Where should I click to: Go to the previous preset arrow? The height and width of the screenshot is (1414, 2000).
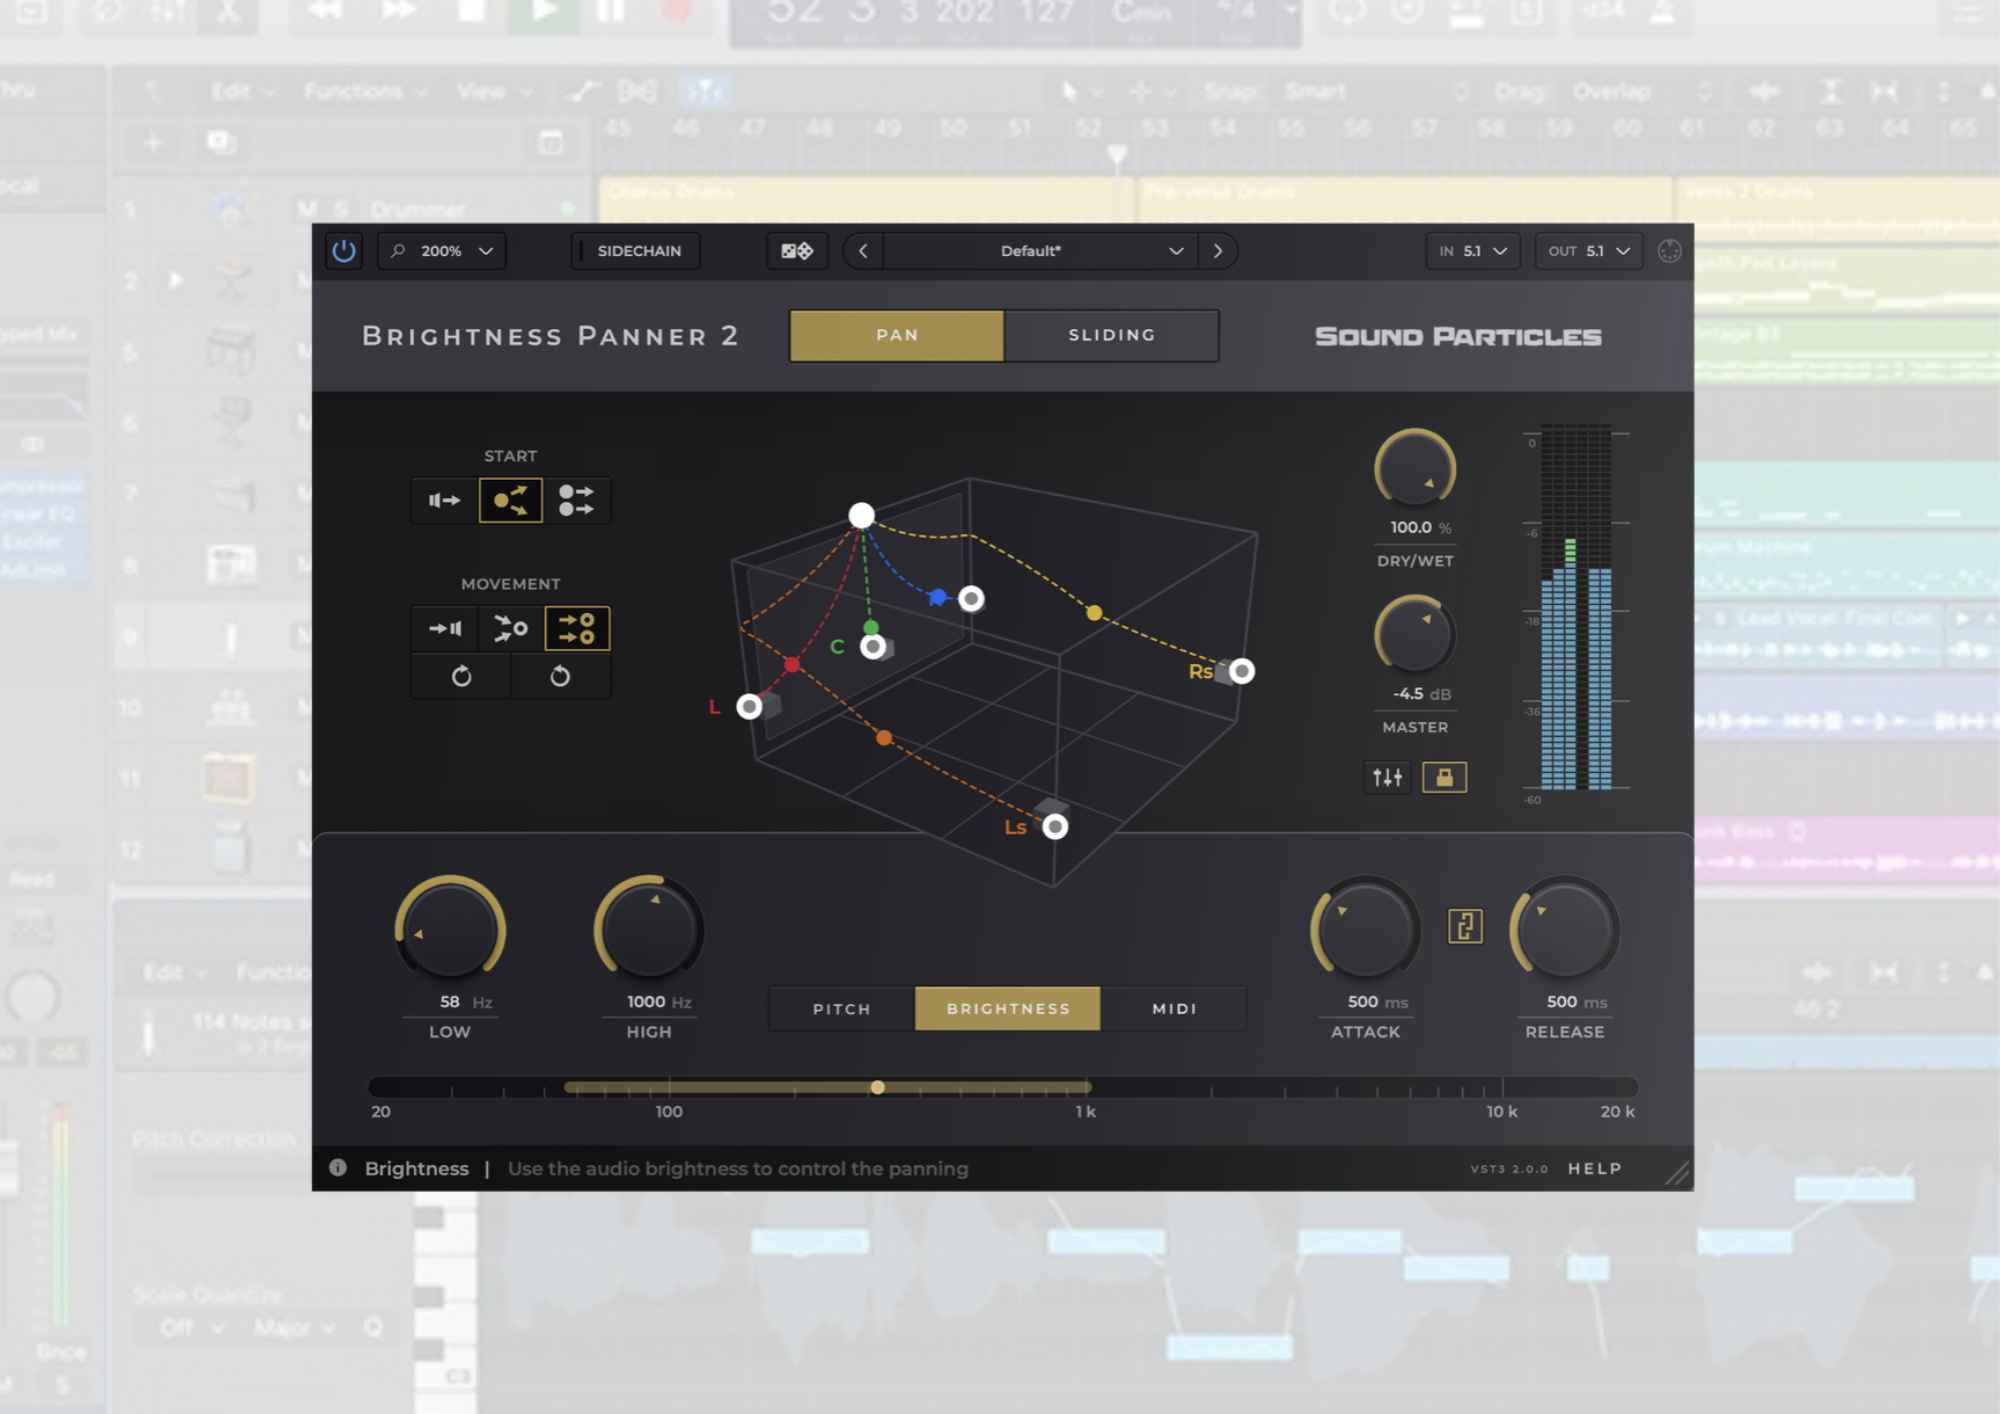click(x=863, y=251)
